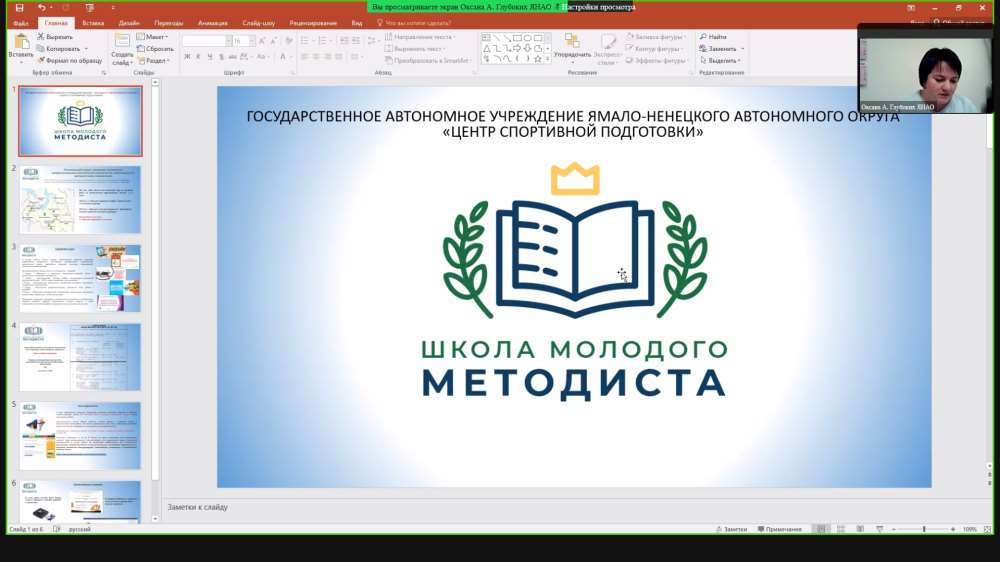
Task: Open Раздел section dropdown
Action: (154, 61)
